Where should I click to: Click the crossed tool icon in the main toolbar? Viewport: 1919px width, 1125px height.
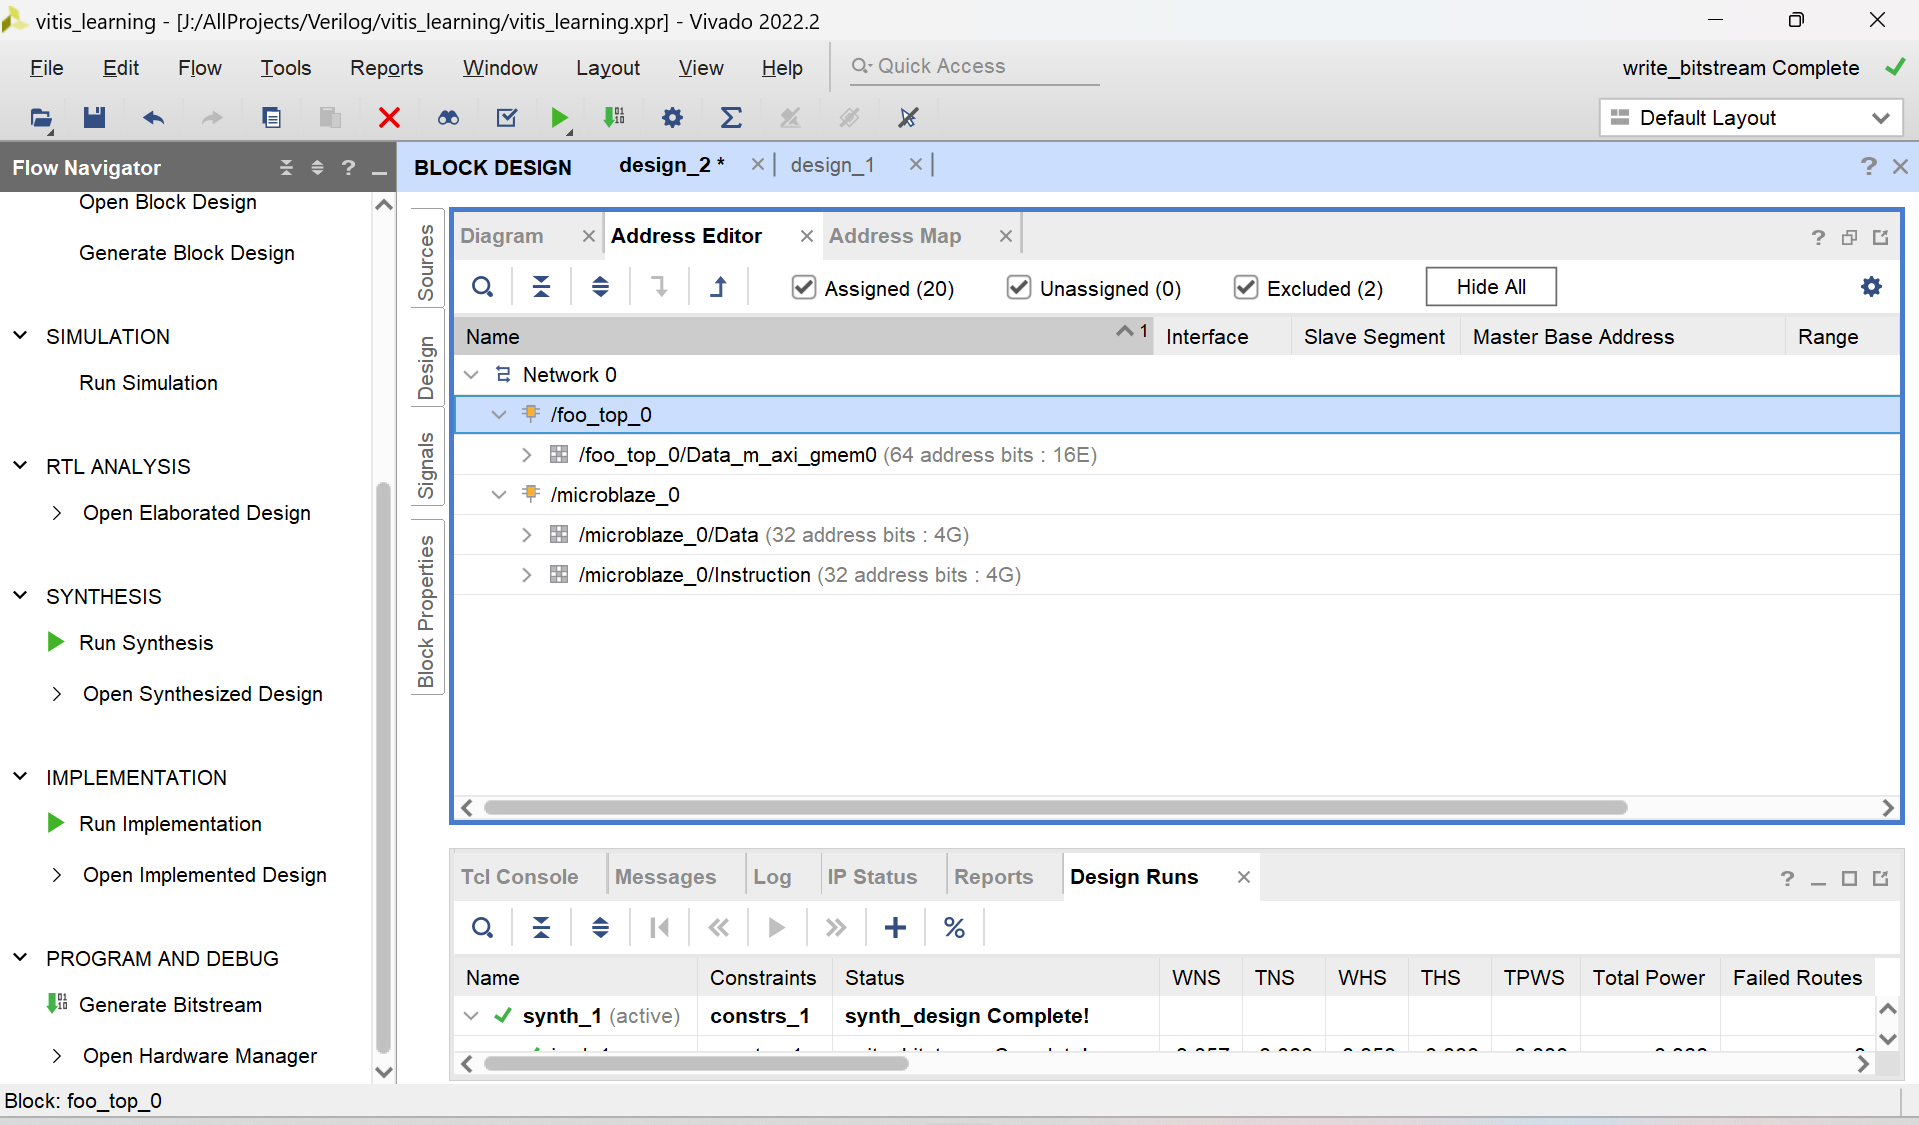[908, 118]
